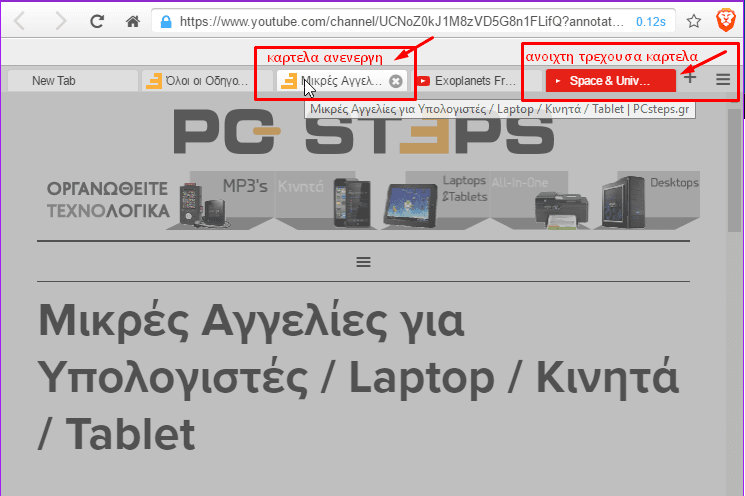
Task: Open the home page button
Action: pos(133,21)
